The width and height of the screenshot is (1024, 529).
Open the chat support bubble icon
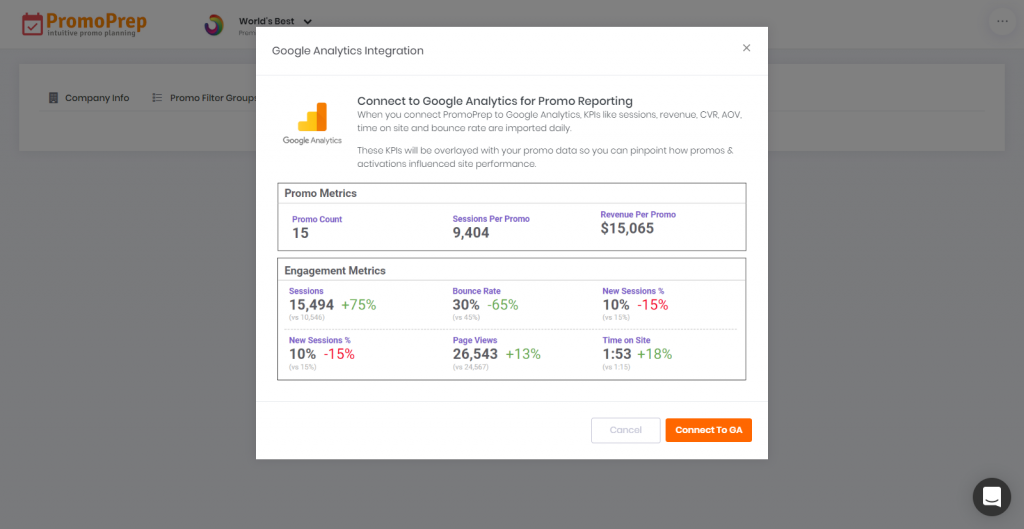(x=991, y=497)
